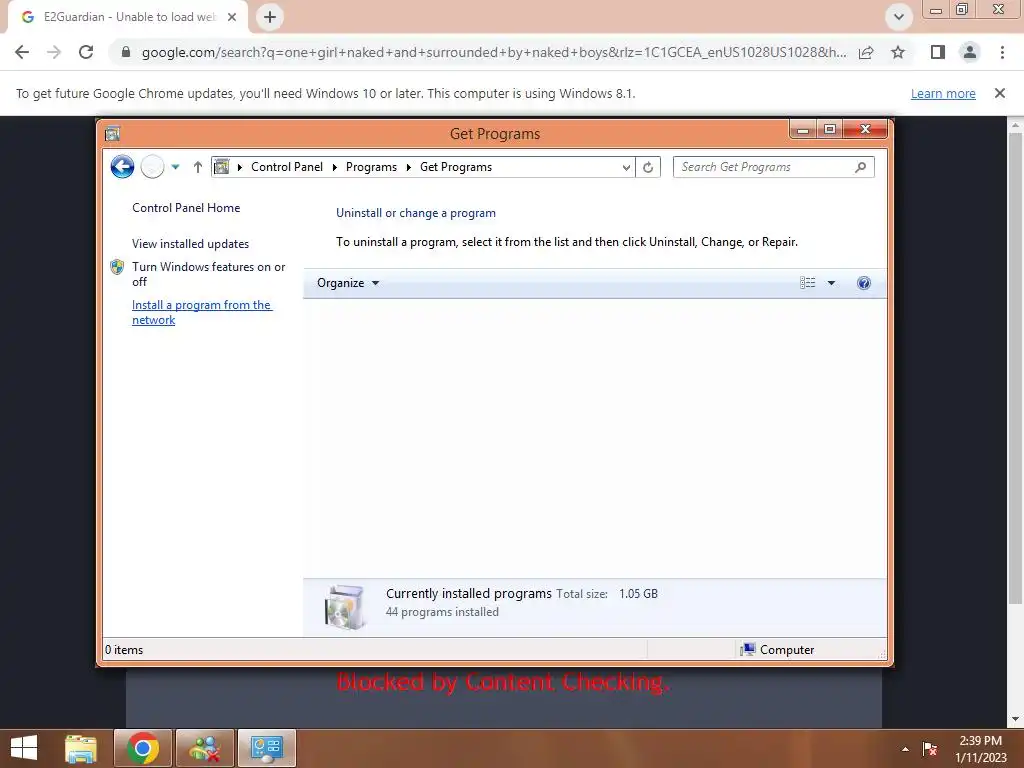The width and height of the screenshot is (1024, 768).
Task: Open File Explorer from taskbar
Action: click(x=81, y=748)
